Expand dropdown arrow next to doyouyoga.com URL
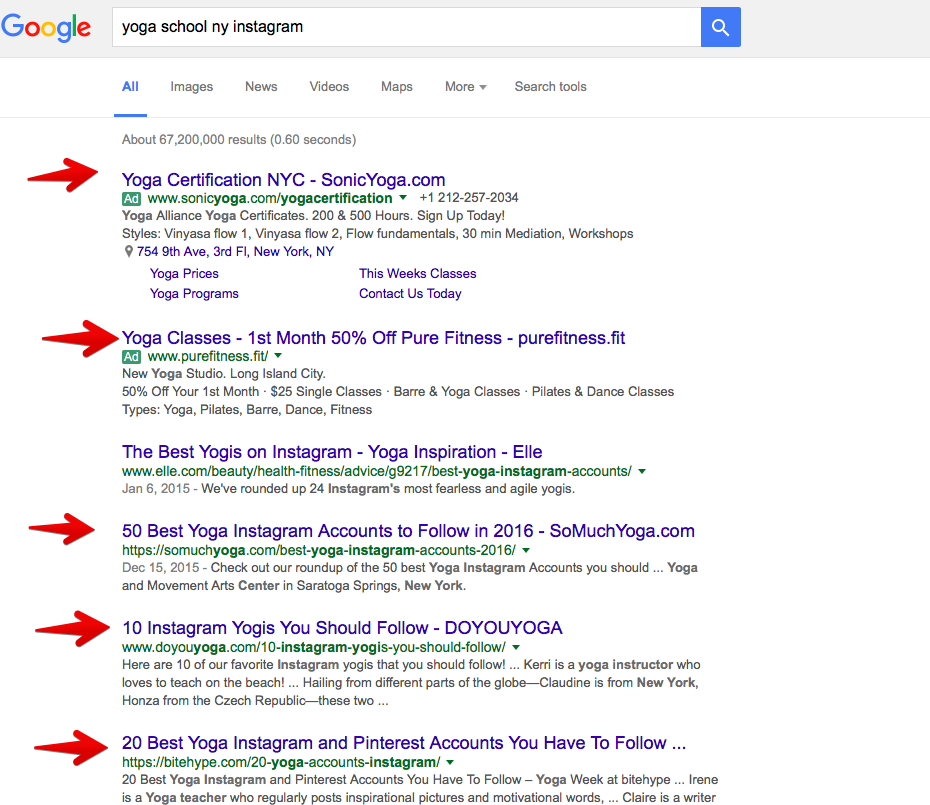Image resolution: width=930 pixels, height=805 pixels. coord(516,647)
